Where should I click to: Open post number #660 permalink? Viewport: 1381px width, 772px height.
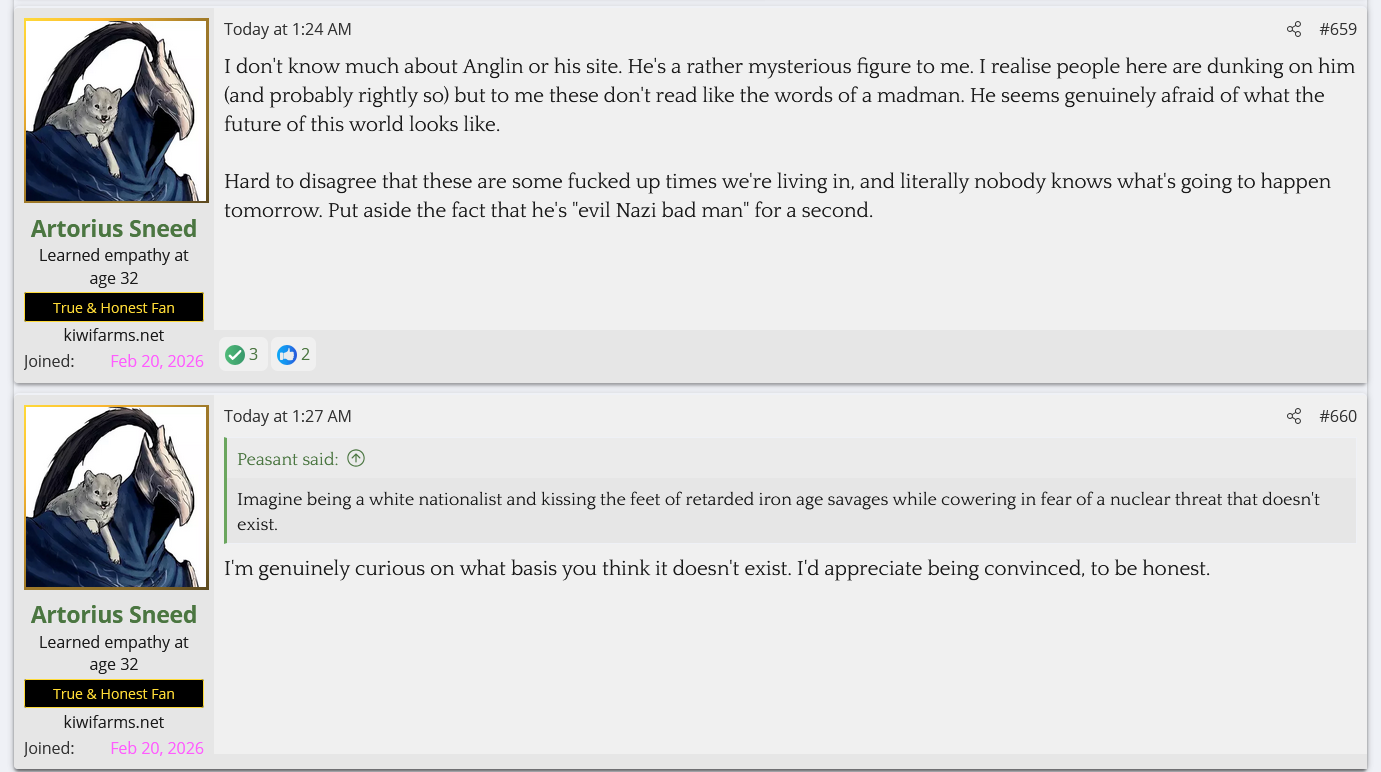[x=1338, y=416]
